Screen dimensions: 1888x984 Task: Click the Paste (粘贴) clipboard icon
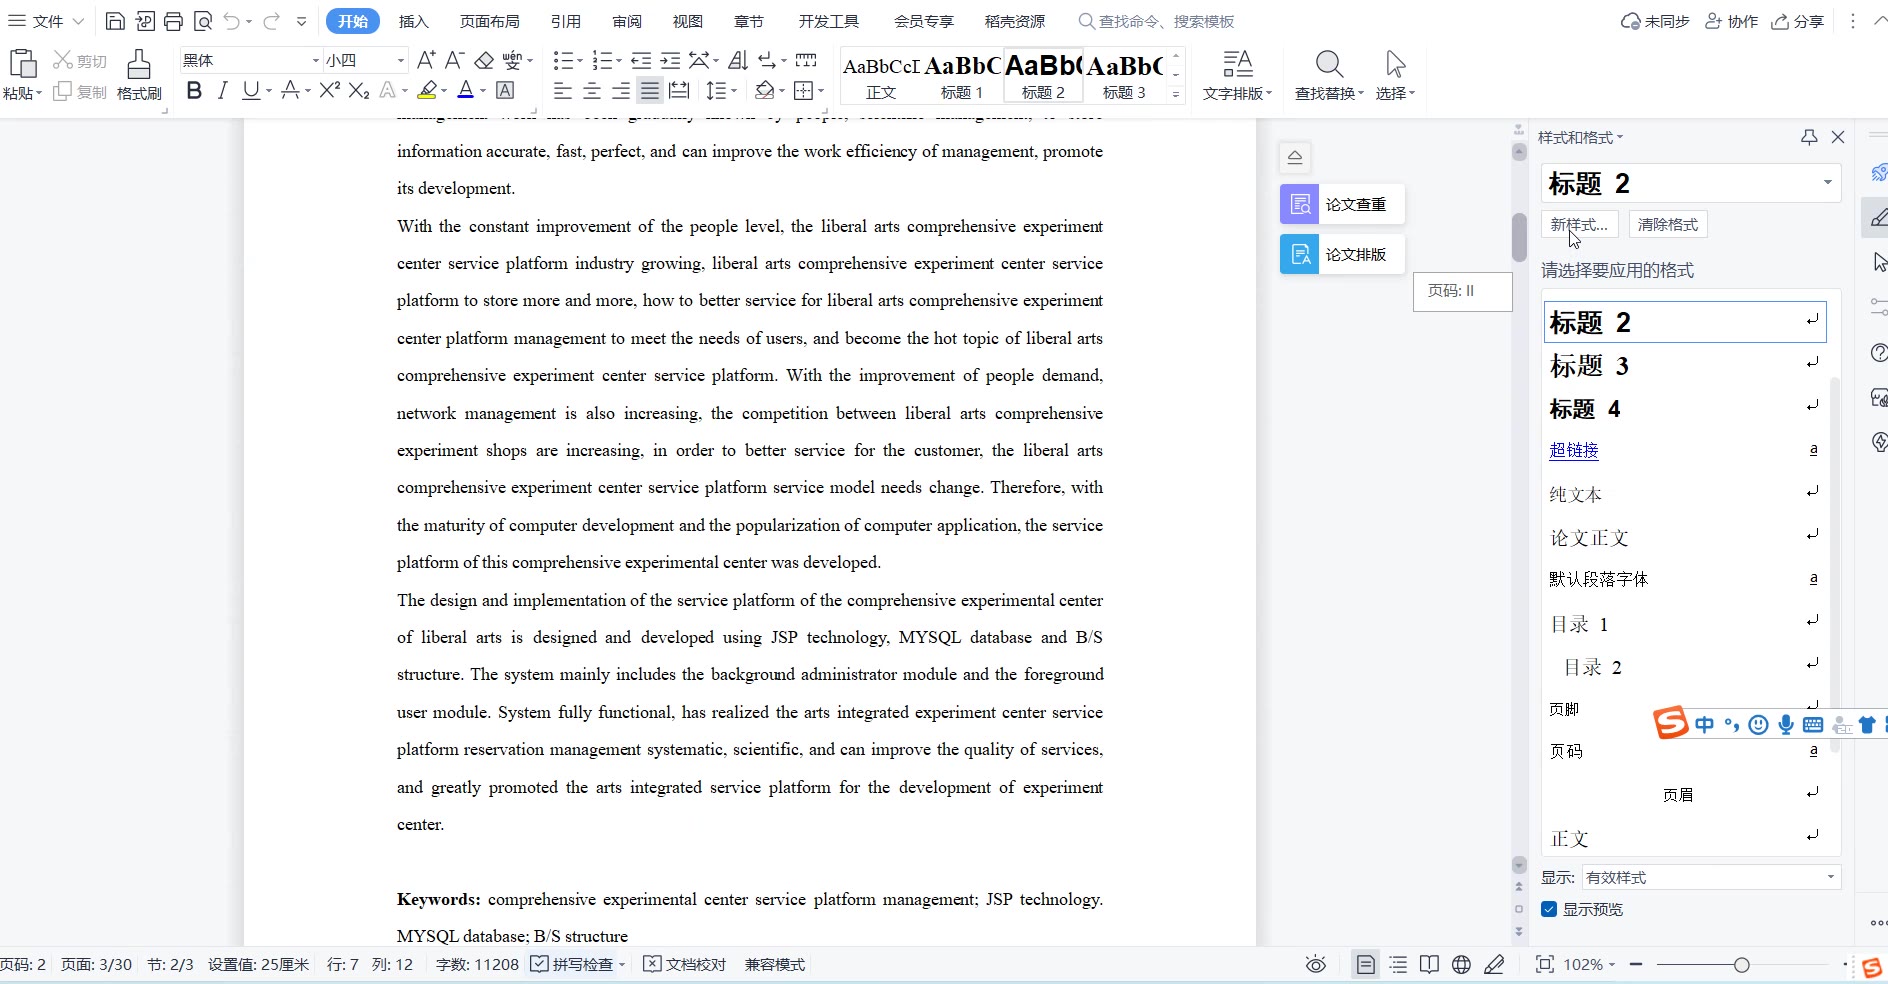(22, 64)
